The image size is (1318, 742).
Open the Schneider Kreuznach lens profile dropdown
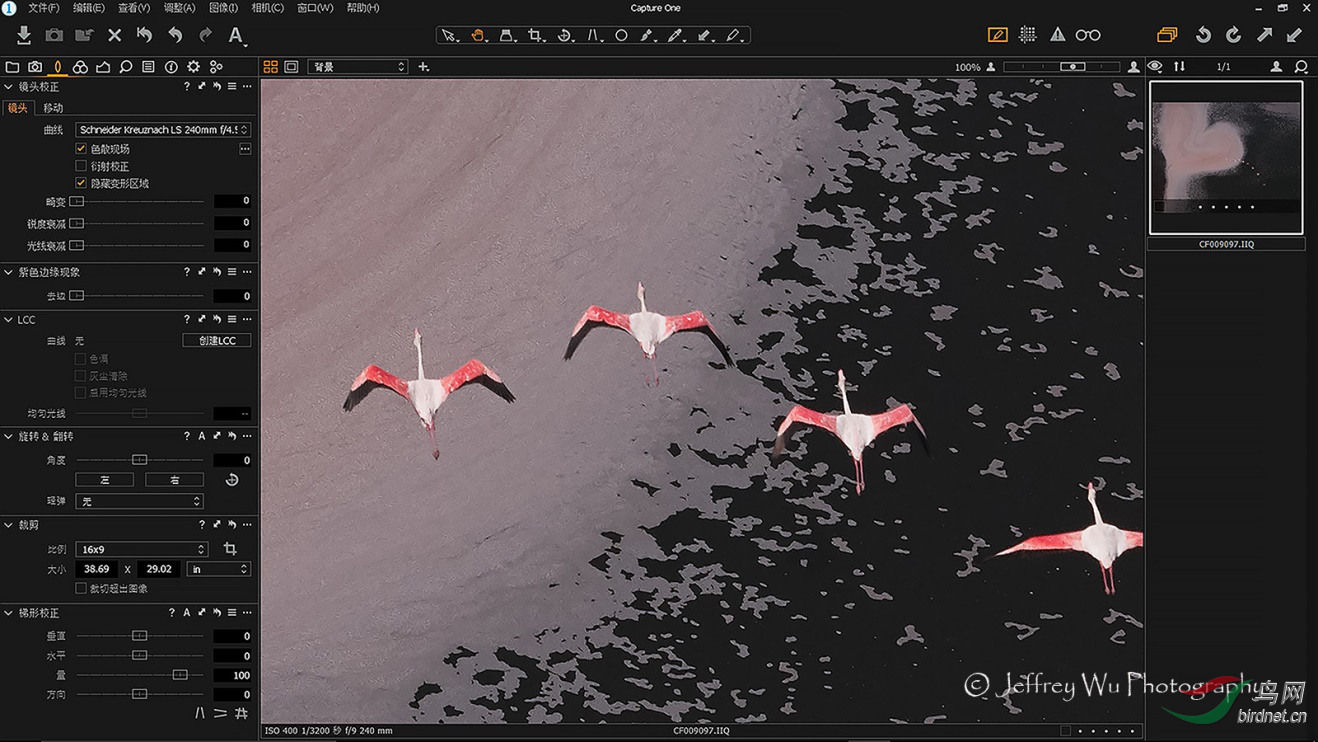pyautogui.click(x=162, y=130)
